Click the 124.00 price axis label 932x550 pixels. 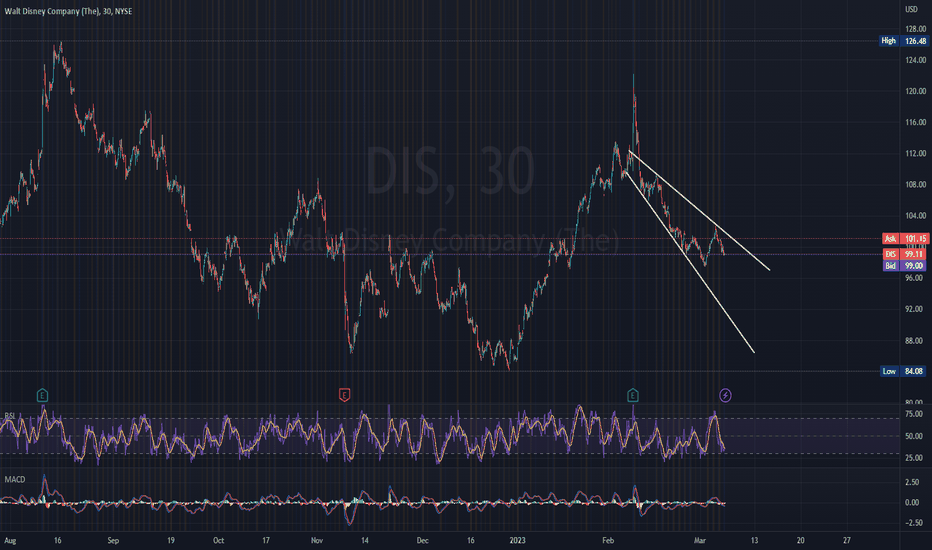pos(915,60)
